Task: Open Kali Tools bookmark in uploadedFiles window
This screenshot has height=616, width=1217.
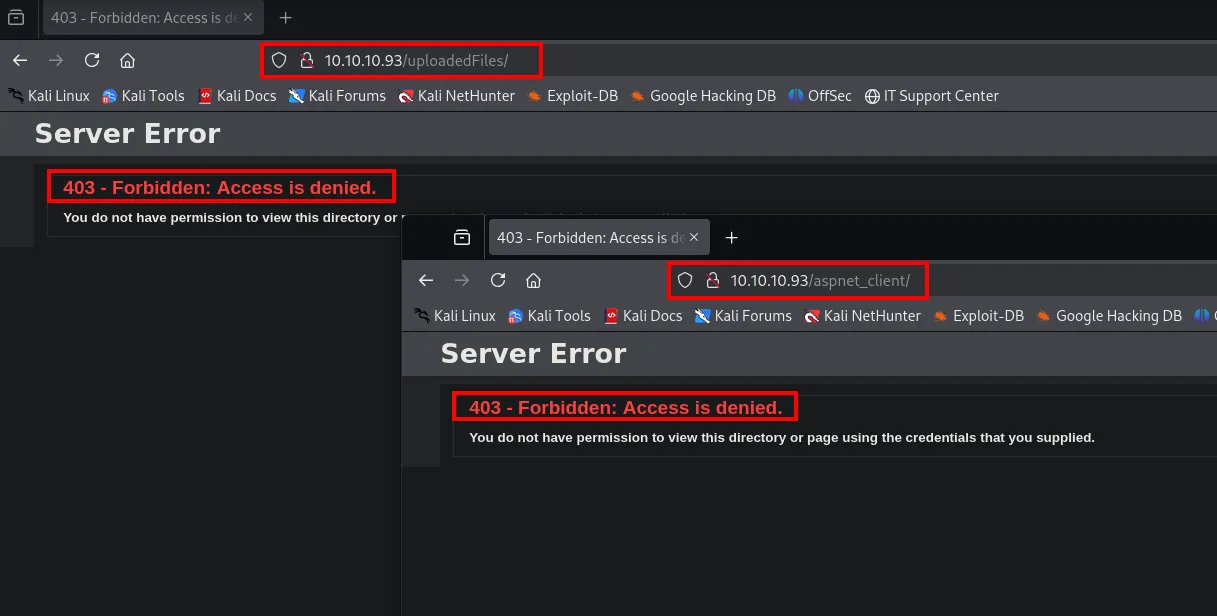Action: coord(143,96)
